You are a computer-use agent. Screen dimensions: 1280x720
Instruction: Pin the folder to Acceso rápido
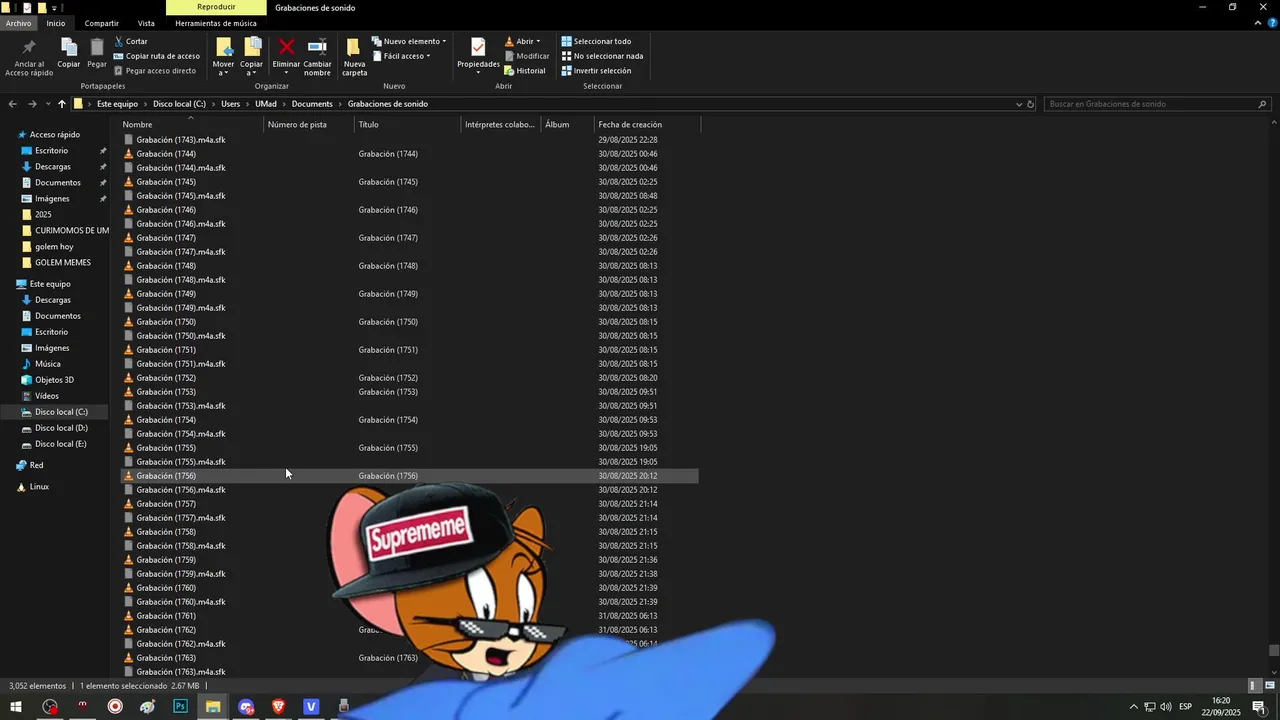coord(29,58)
